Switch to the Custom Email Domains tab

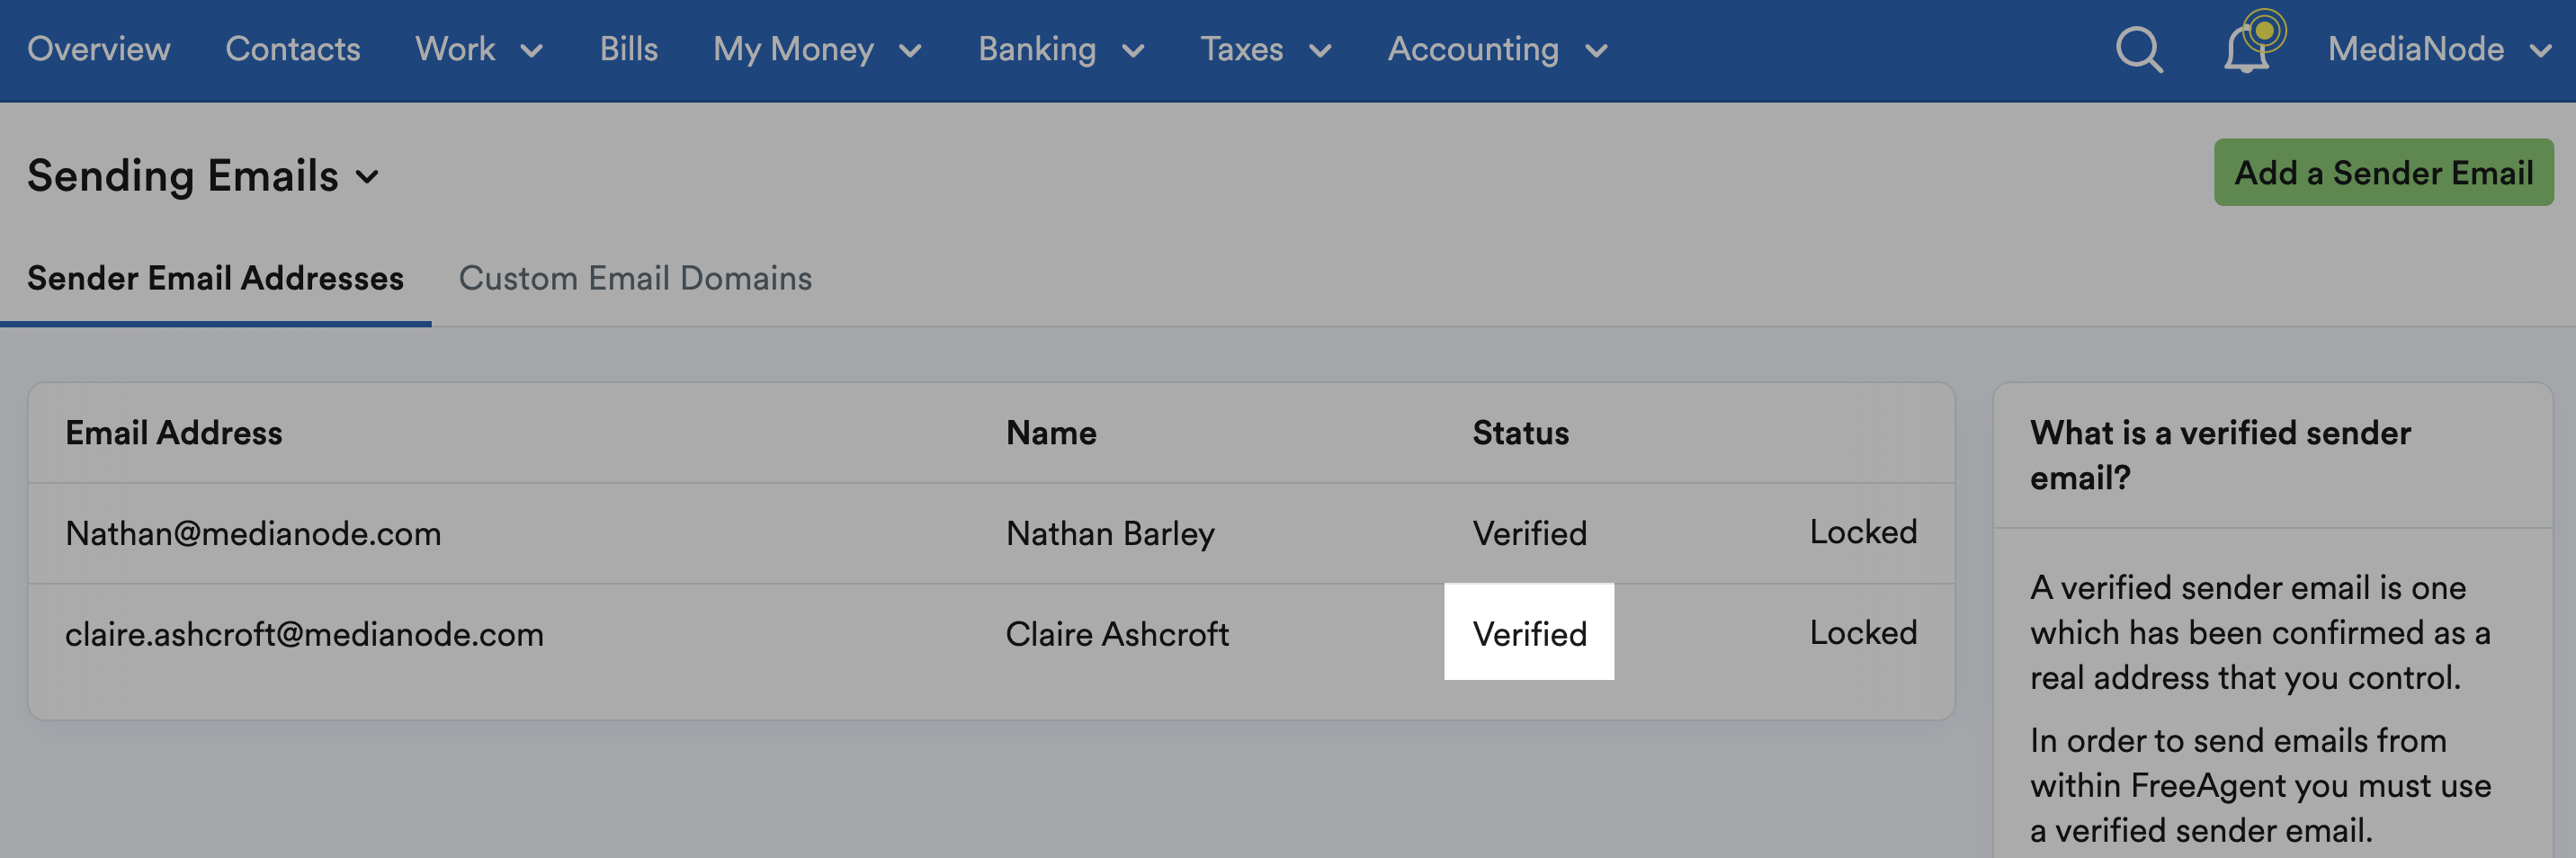(636, 279)
